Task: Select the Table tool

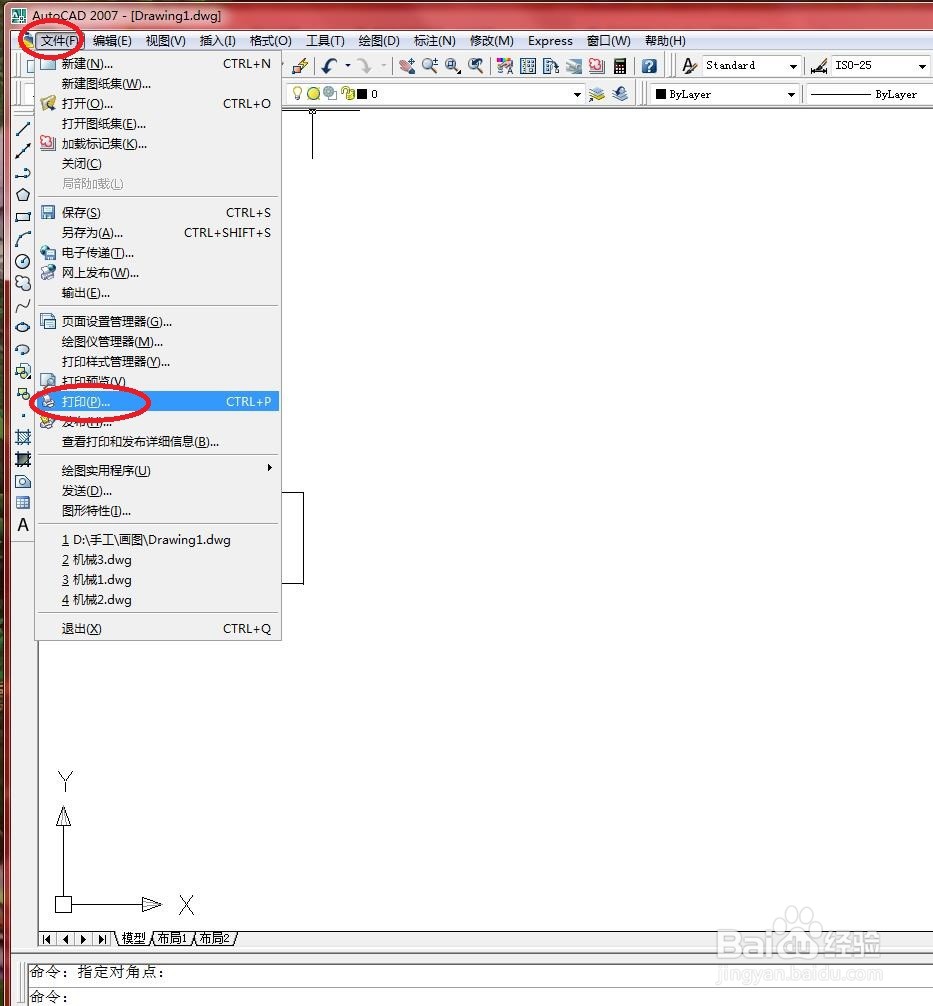Action: coord(22,503)
